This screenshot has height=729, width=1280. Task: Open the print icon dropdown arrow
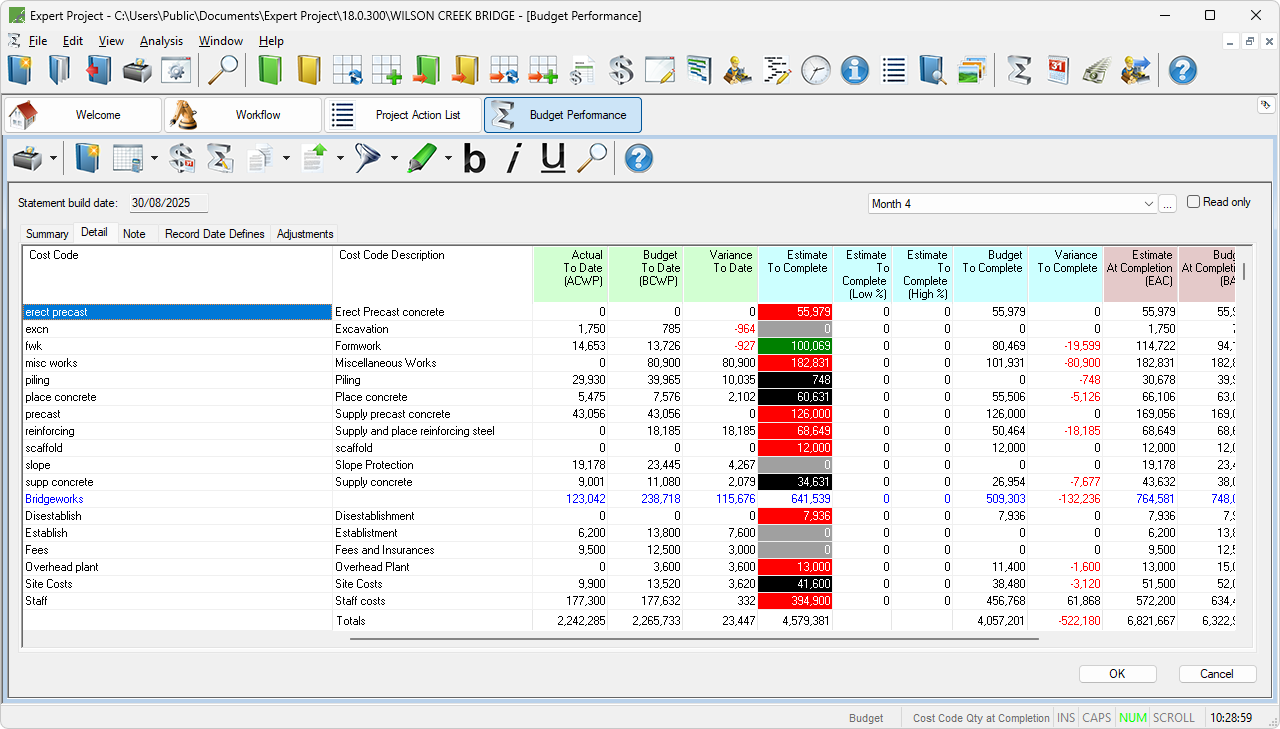pos(53,158)
